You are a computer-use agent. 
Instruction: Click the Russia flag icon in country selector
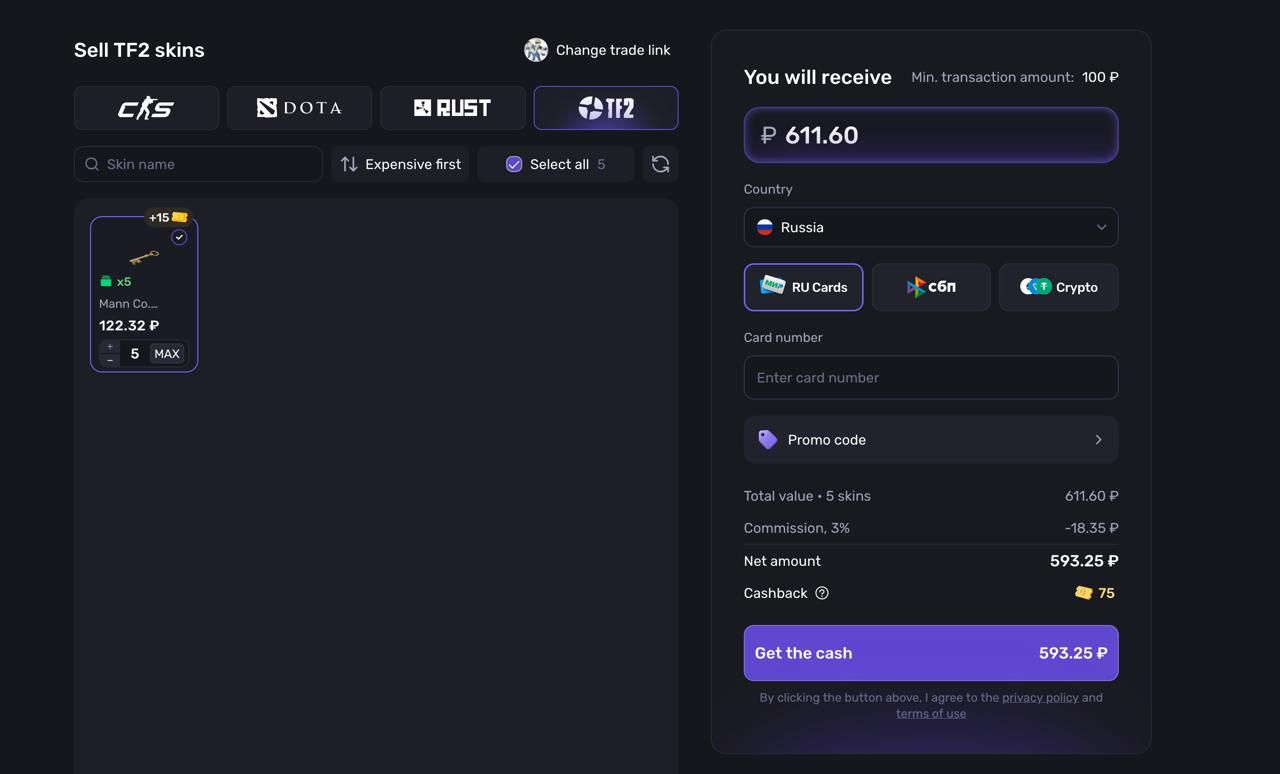point(764,226)
